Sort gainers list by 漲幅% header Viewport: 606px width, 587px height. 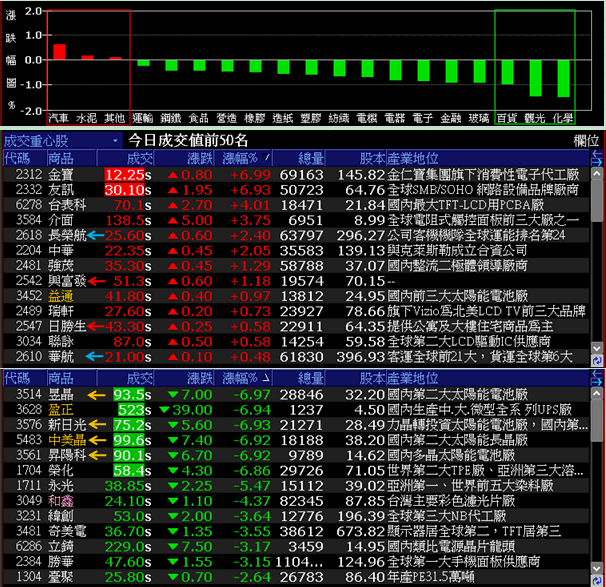pos(246,158)
